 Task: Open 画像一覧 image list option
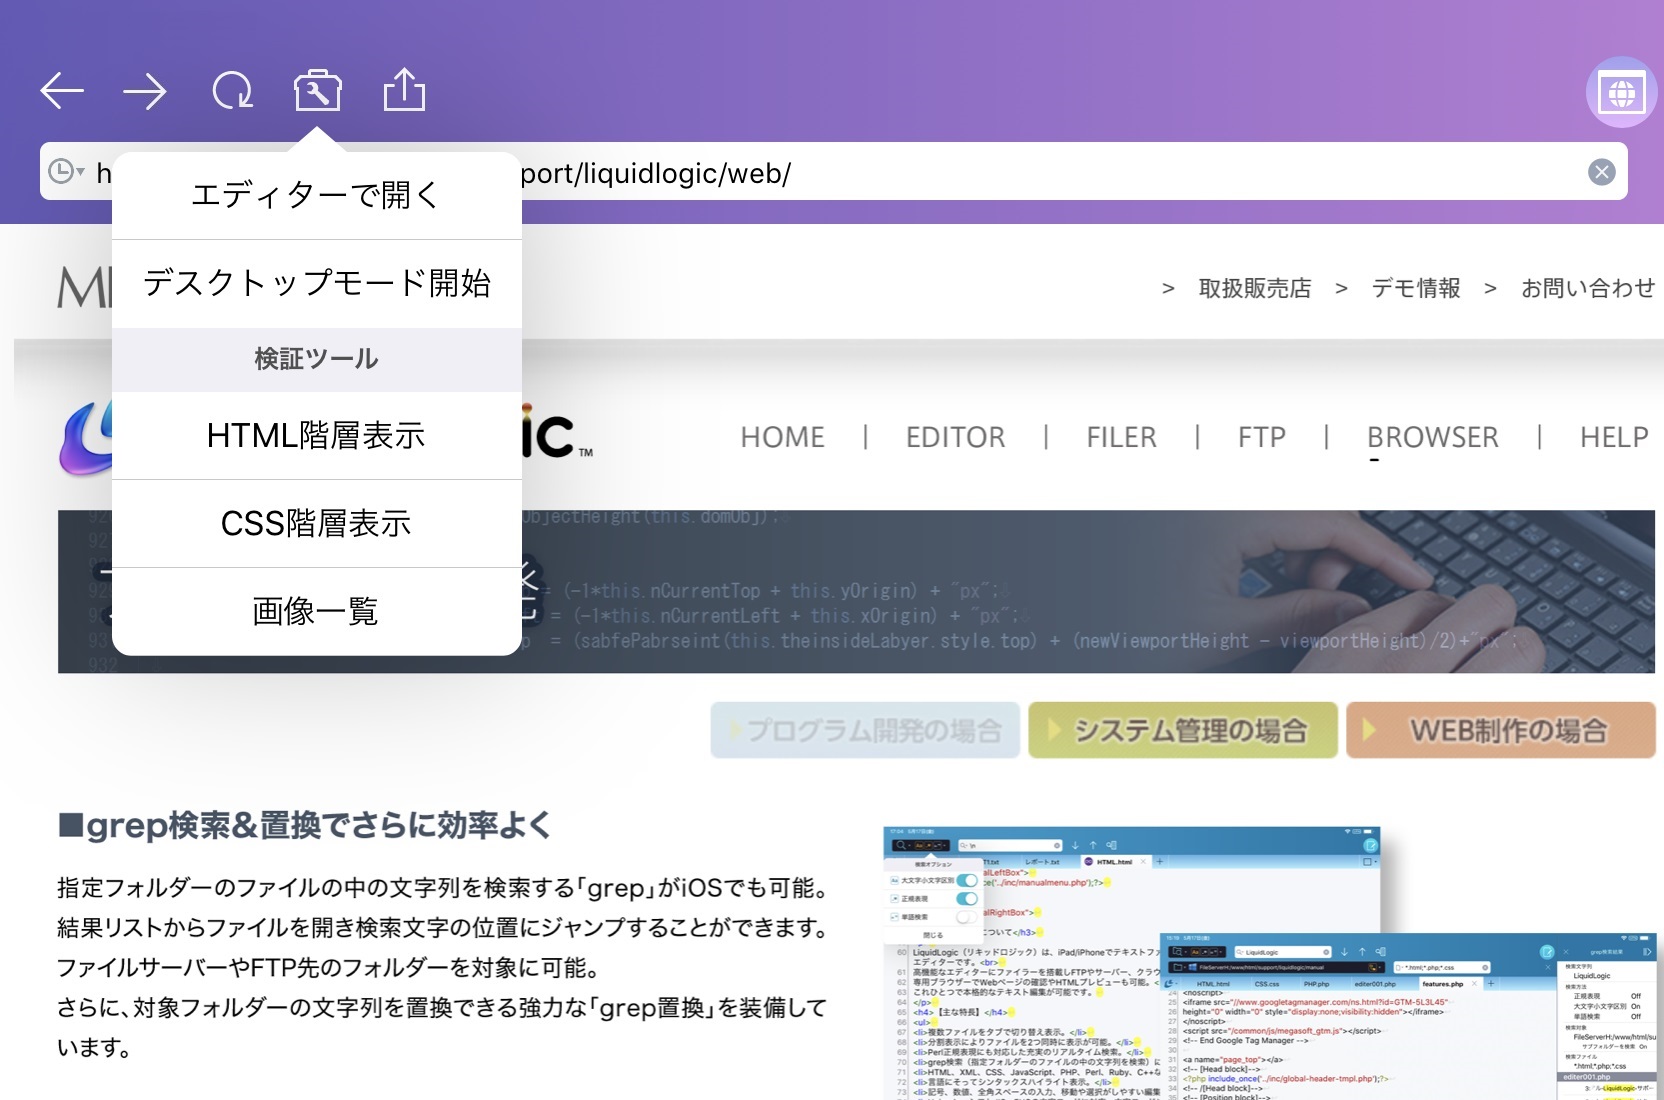point(316,611)
